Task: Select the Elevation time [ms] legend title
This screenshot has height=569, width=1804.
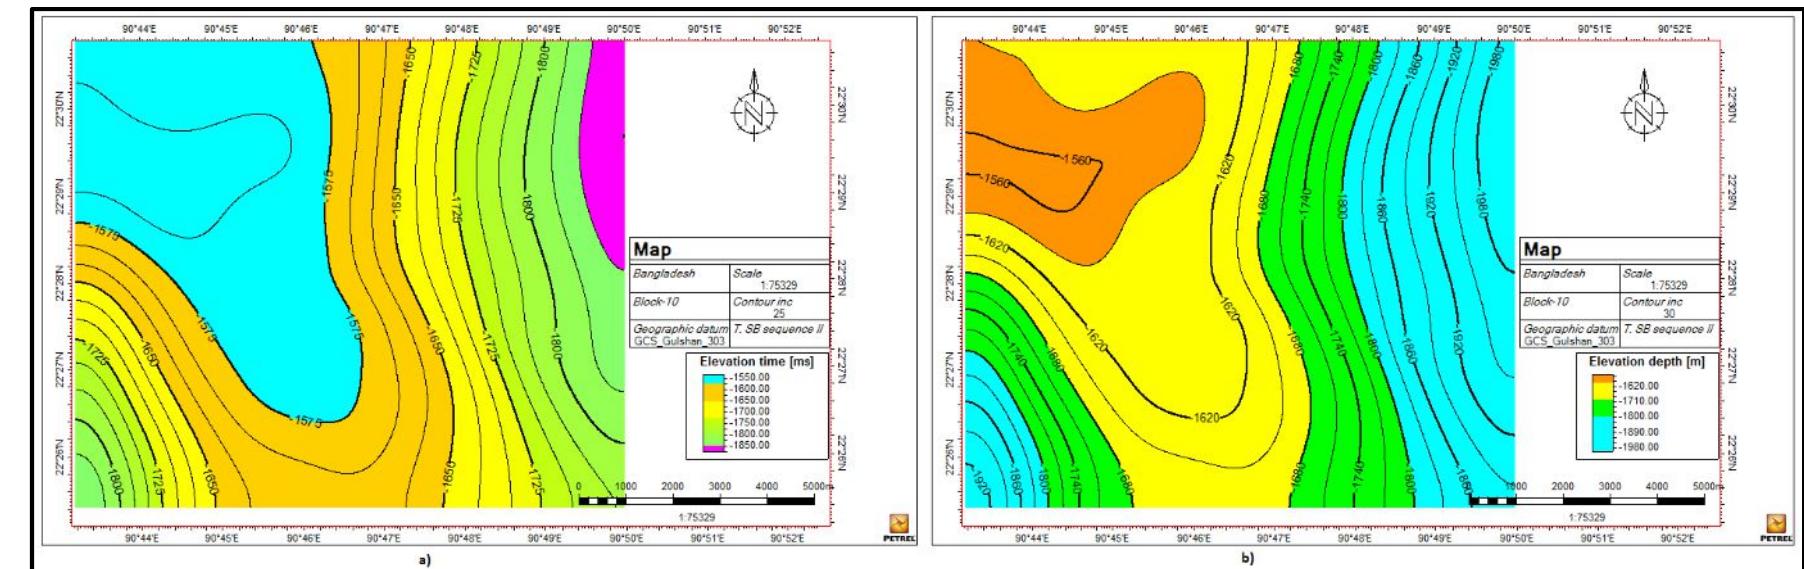Action: point(757,362)
